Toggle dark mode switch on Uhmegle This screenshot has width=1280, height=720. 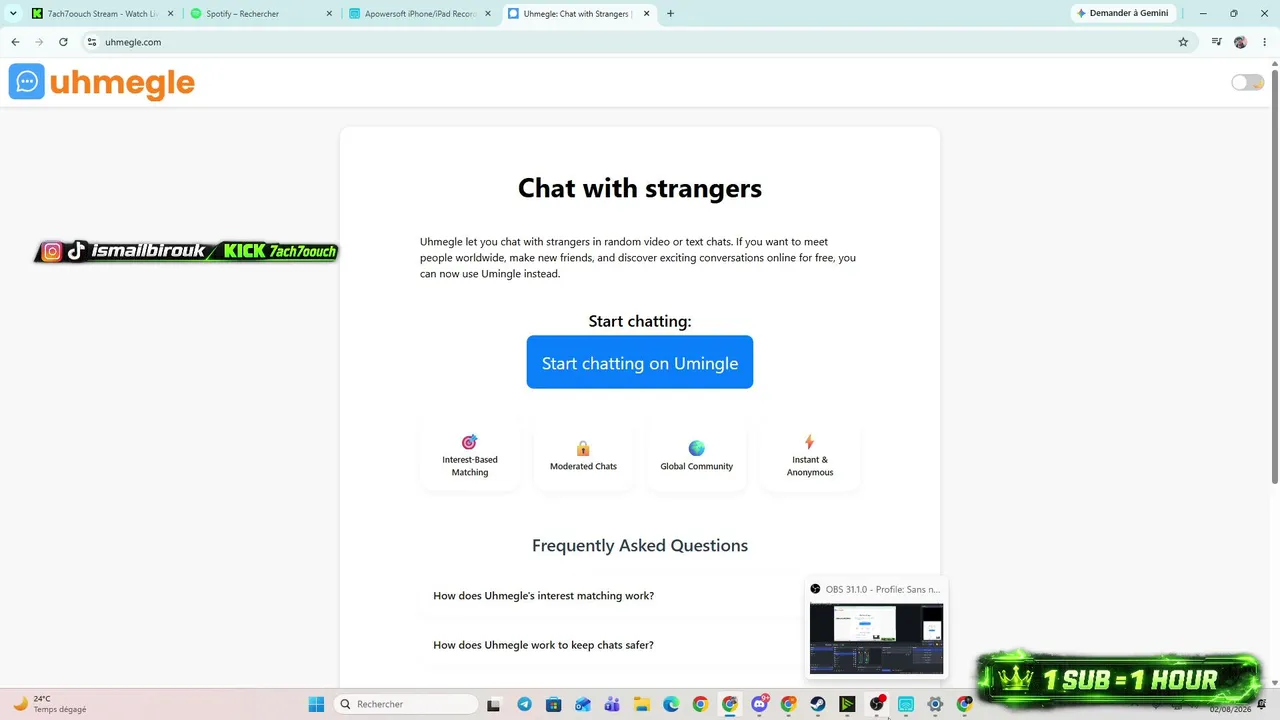click(1247, 82)
